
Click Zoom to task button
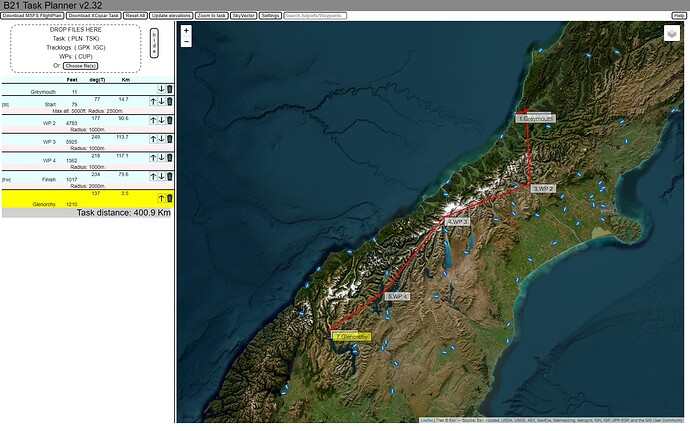pos(212,15)
